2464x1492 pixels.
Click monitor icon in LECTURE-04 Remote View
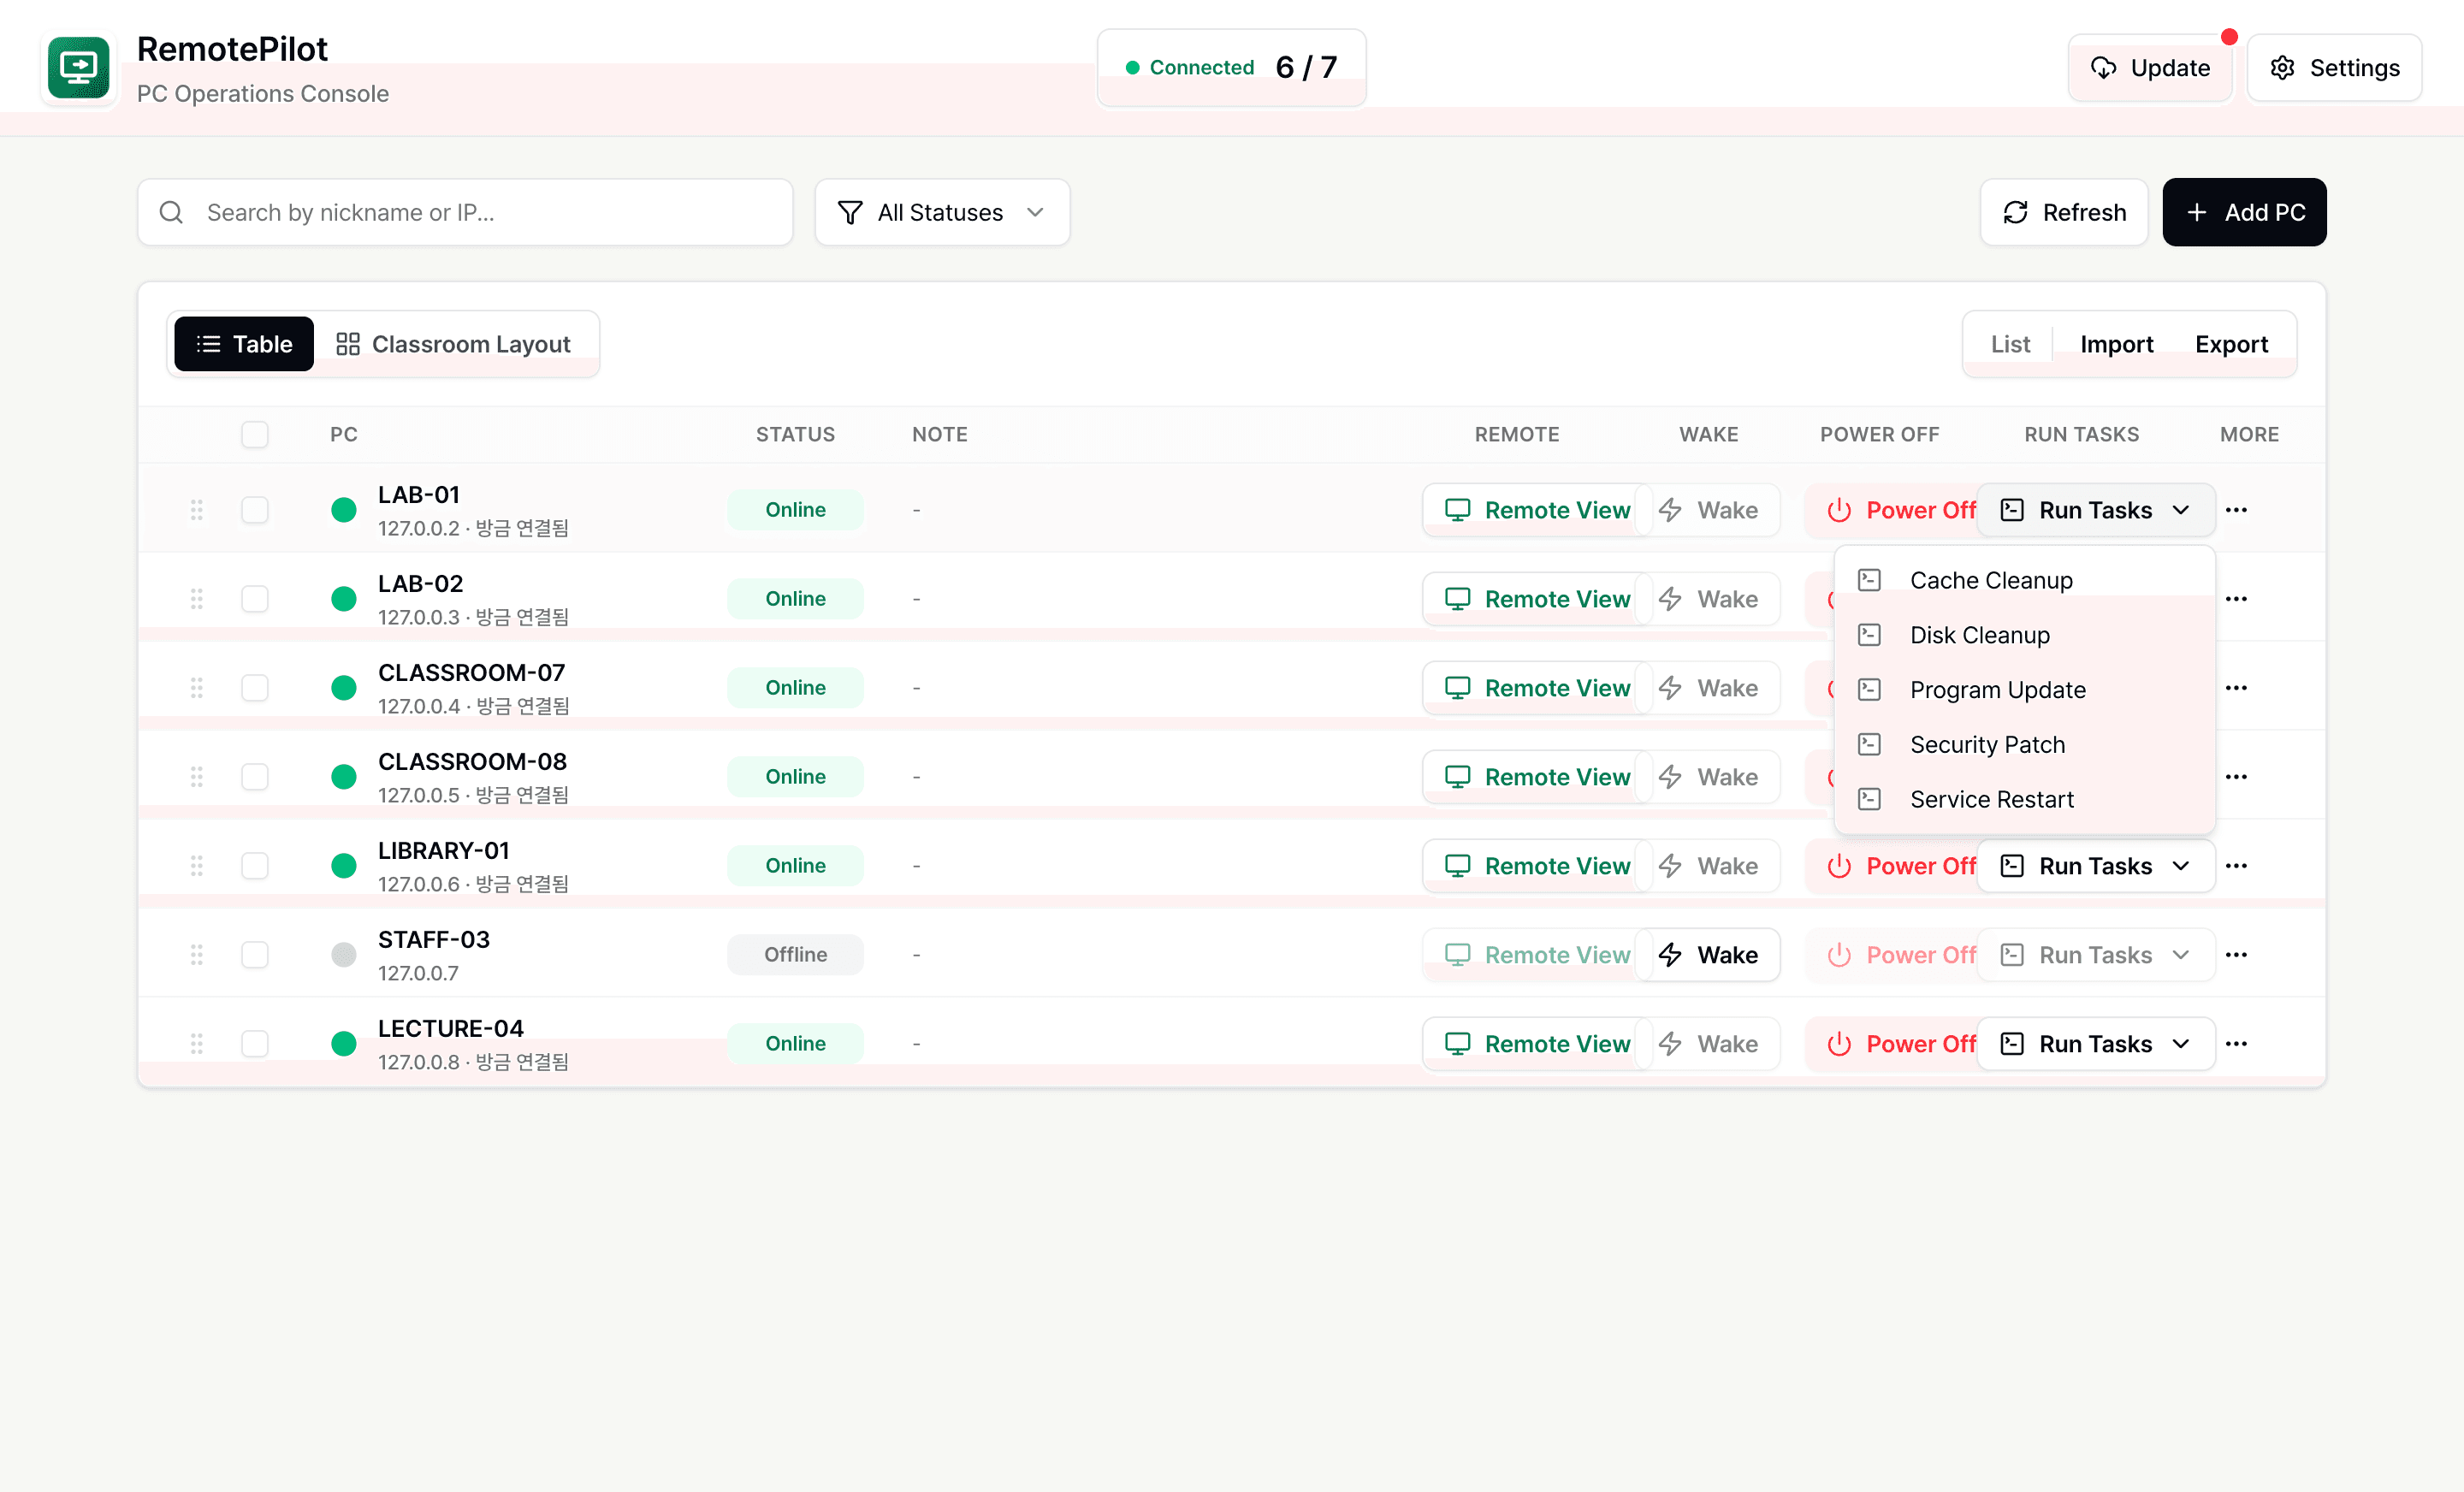[1458, 1044]
